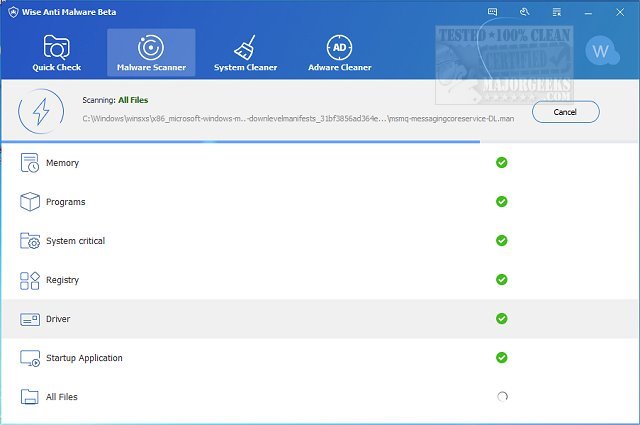The width and height of the screenshot is (640, 425).
Task: Select the Startup Application row label
Action: tap(84, 358)
